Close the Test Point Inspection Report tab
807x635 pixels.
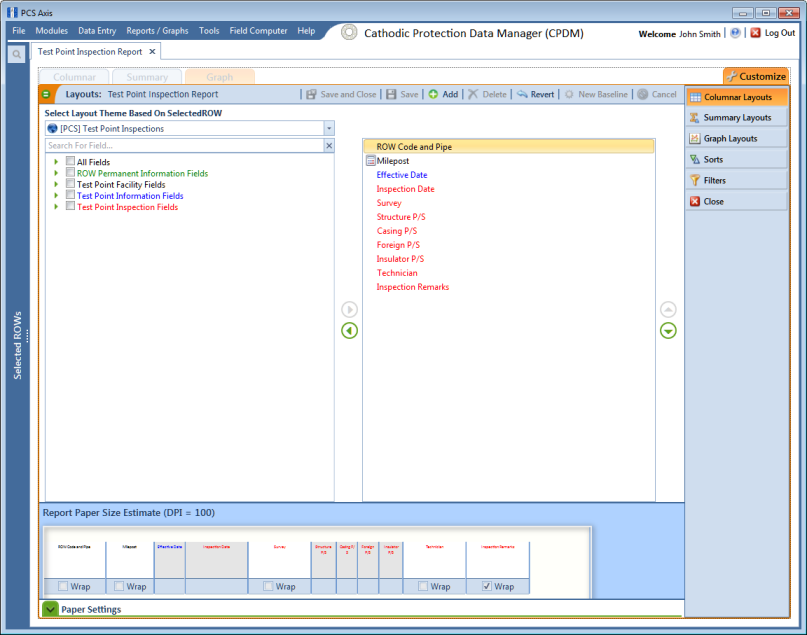[x=152, y=51]
